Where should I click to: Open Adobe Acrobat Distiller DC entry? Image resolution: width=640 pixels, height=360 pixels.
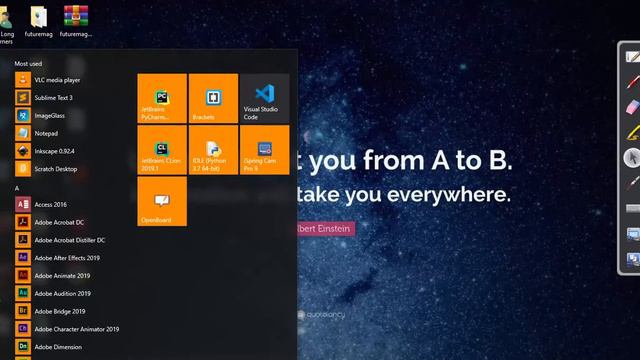click(x=67, y=240)
